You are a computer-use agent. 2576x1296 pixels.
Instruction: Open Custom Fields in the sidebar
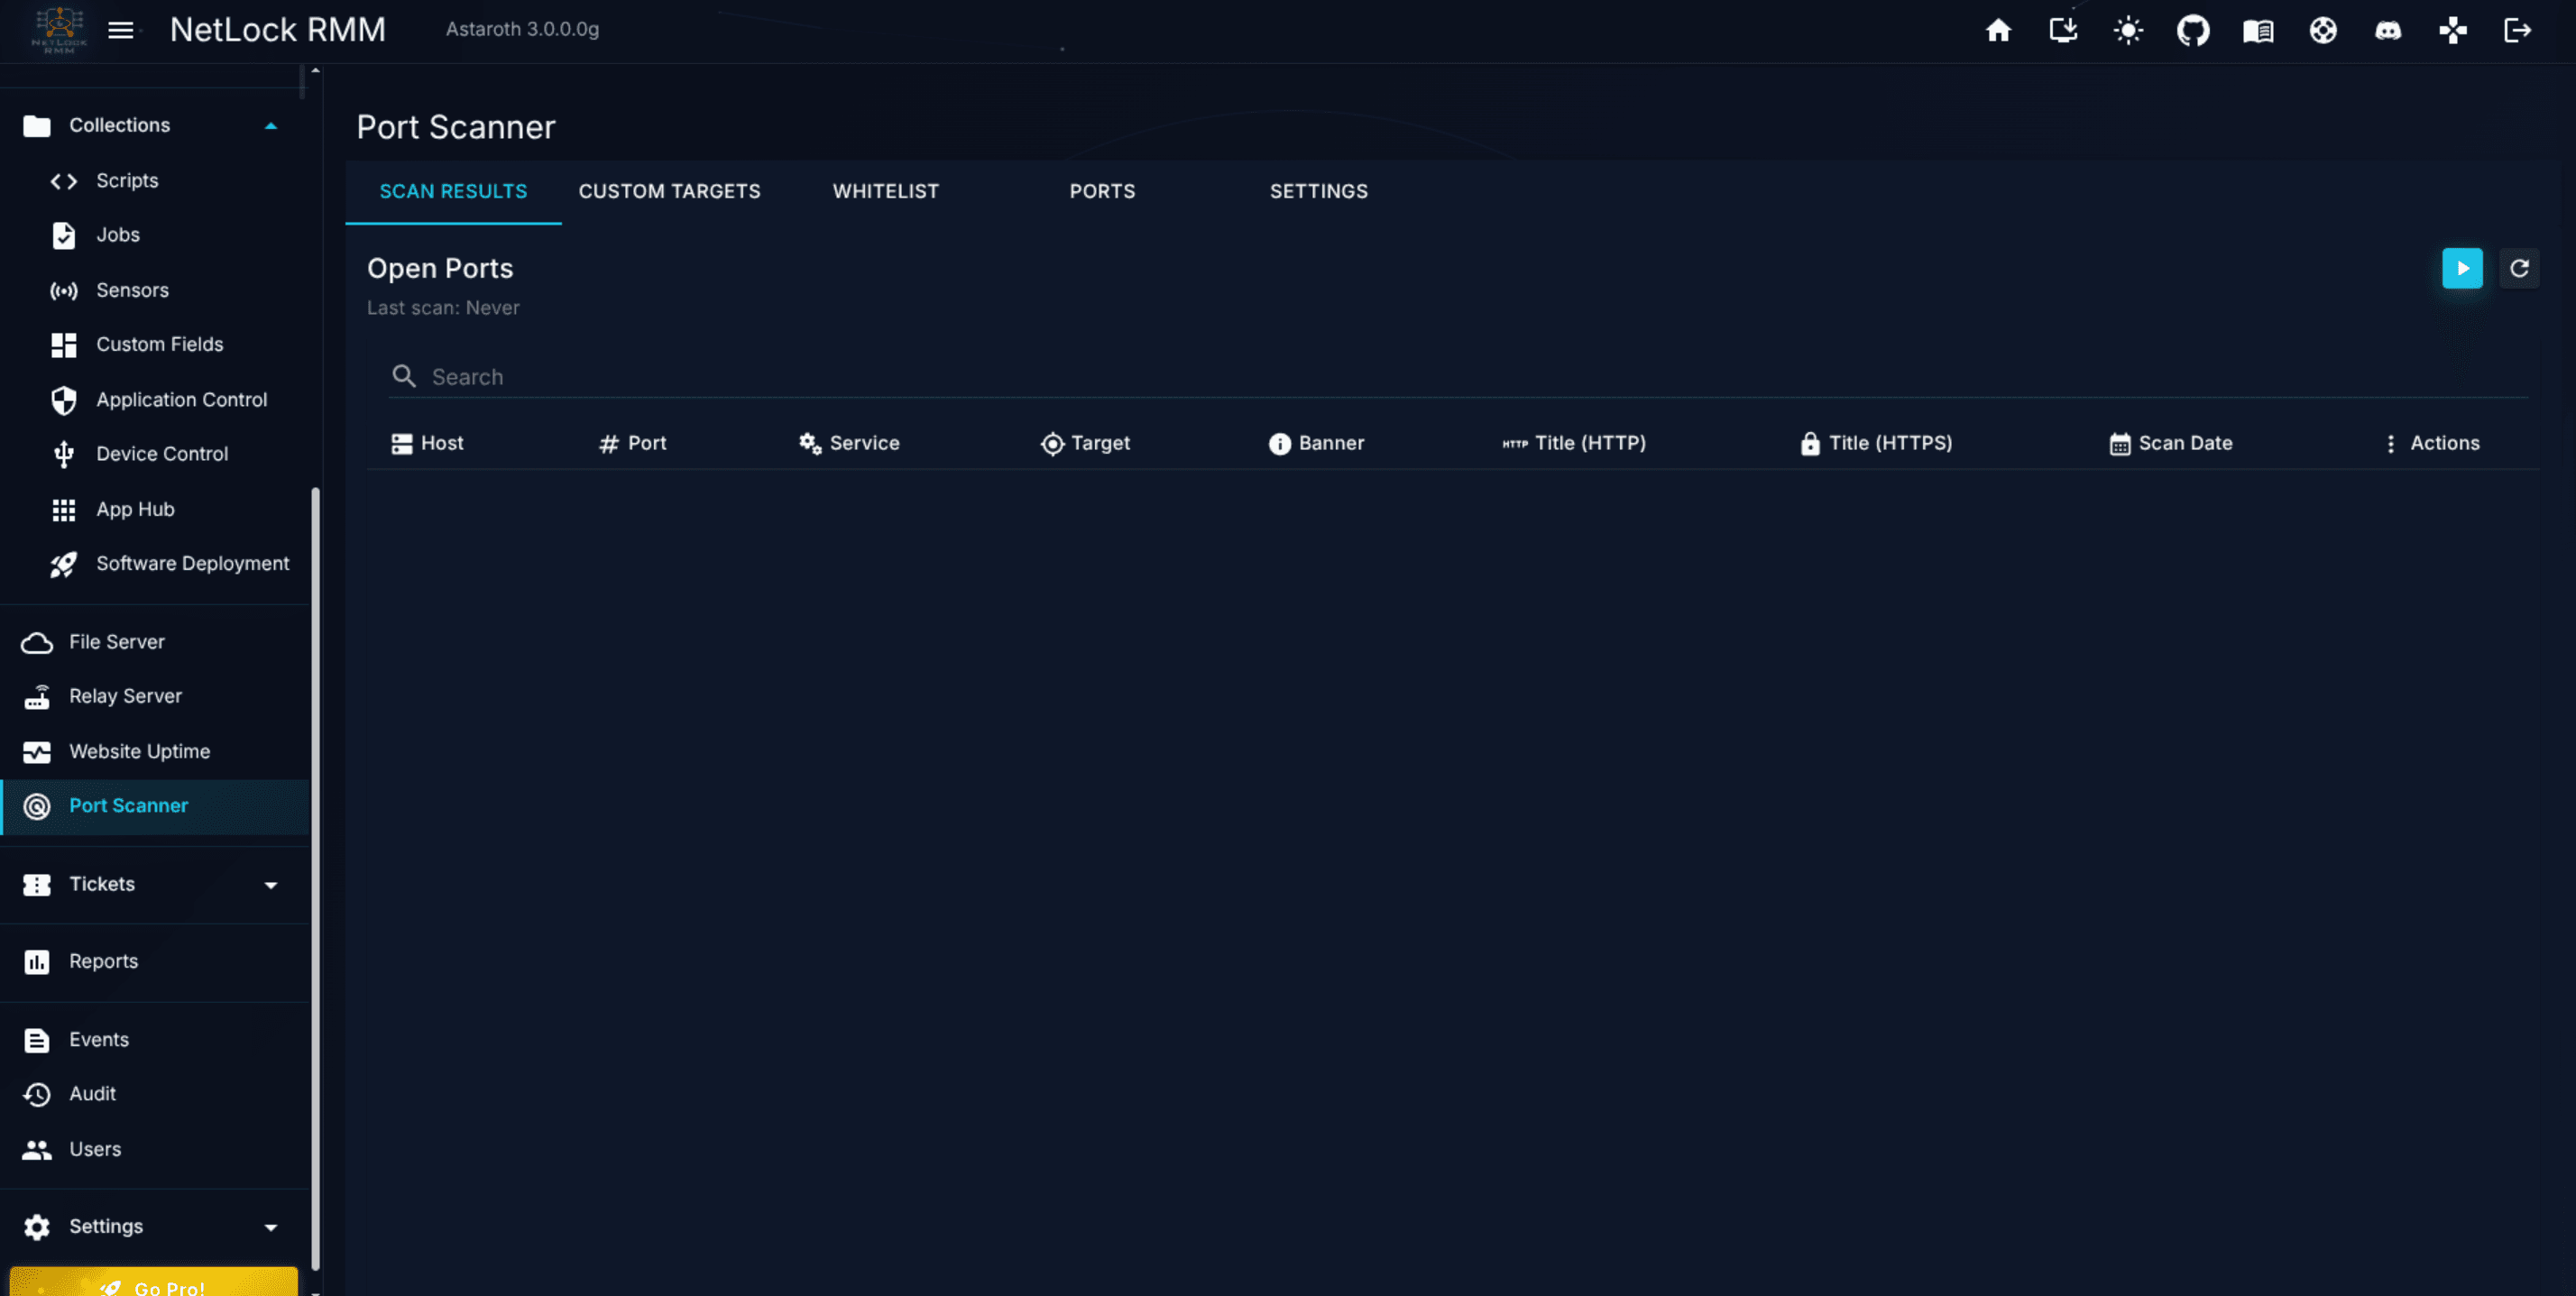coord(155,344)
